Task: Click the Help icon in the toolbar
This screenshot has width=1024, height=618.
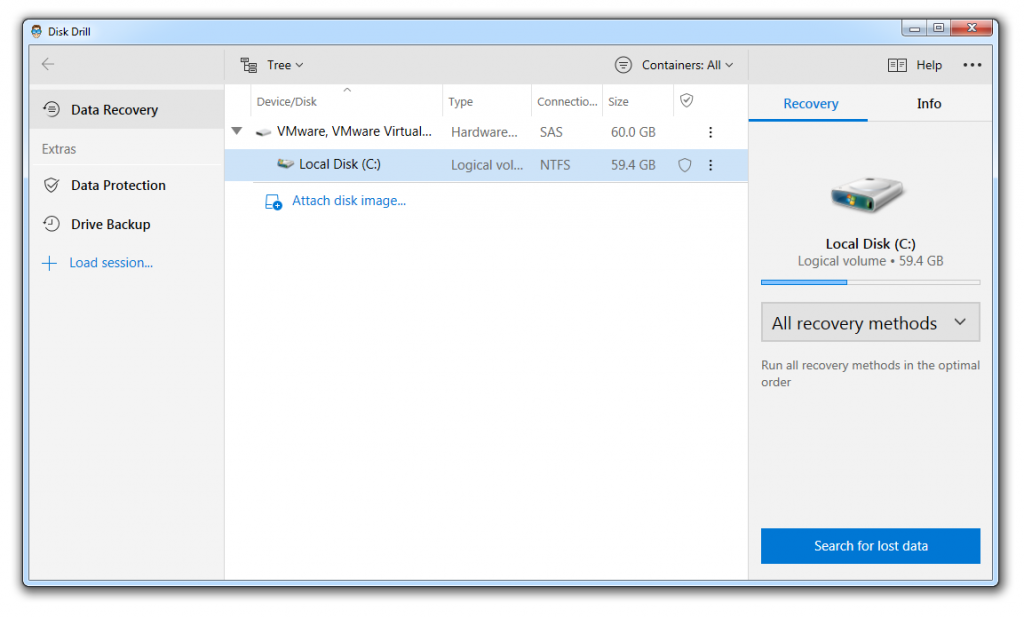Action: [x=896, y=64]
